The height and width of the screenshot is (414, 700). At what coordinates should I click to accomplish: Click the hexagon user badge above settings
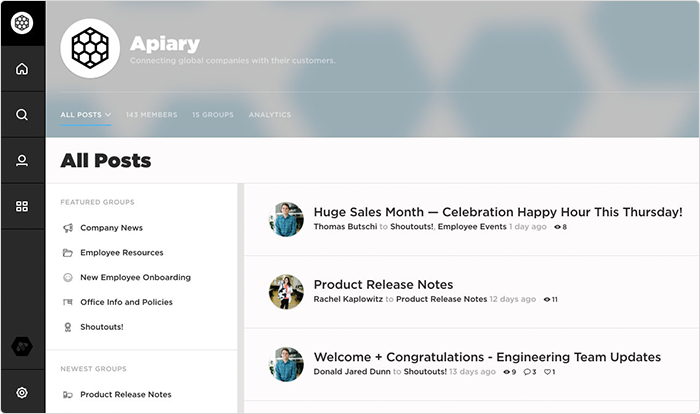tap(22, 347)
